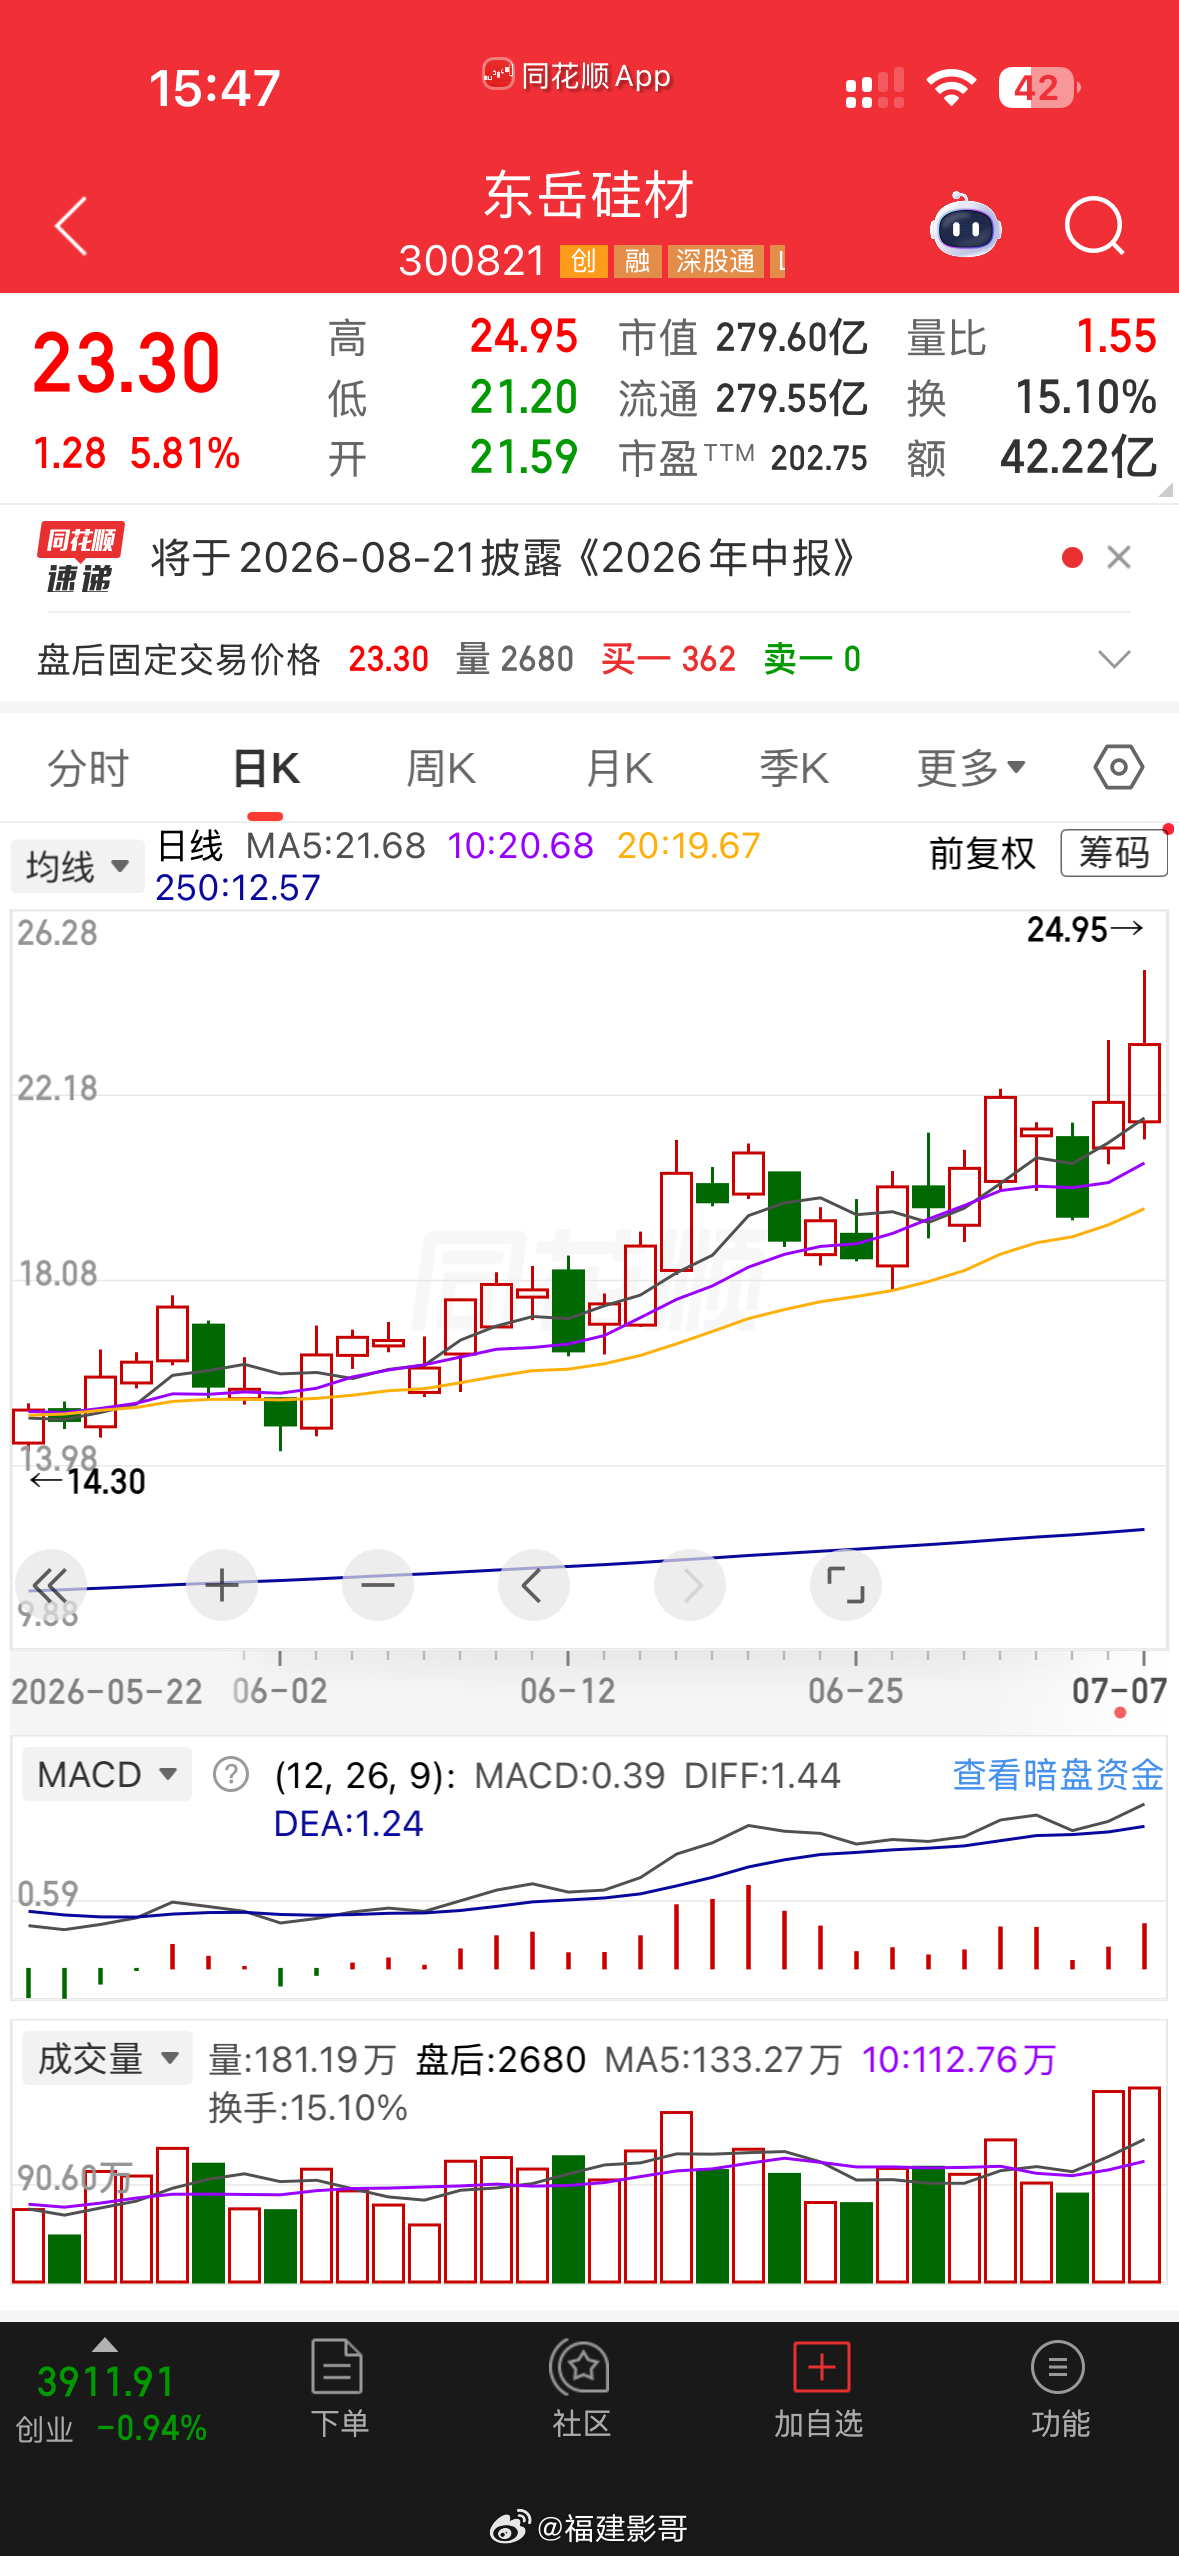The image size is (1179, 2556).
Task: Tap 量:181.19万 volume value
Action: [x=302, y=2060]
